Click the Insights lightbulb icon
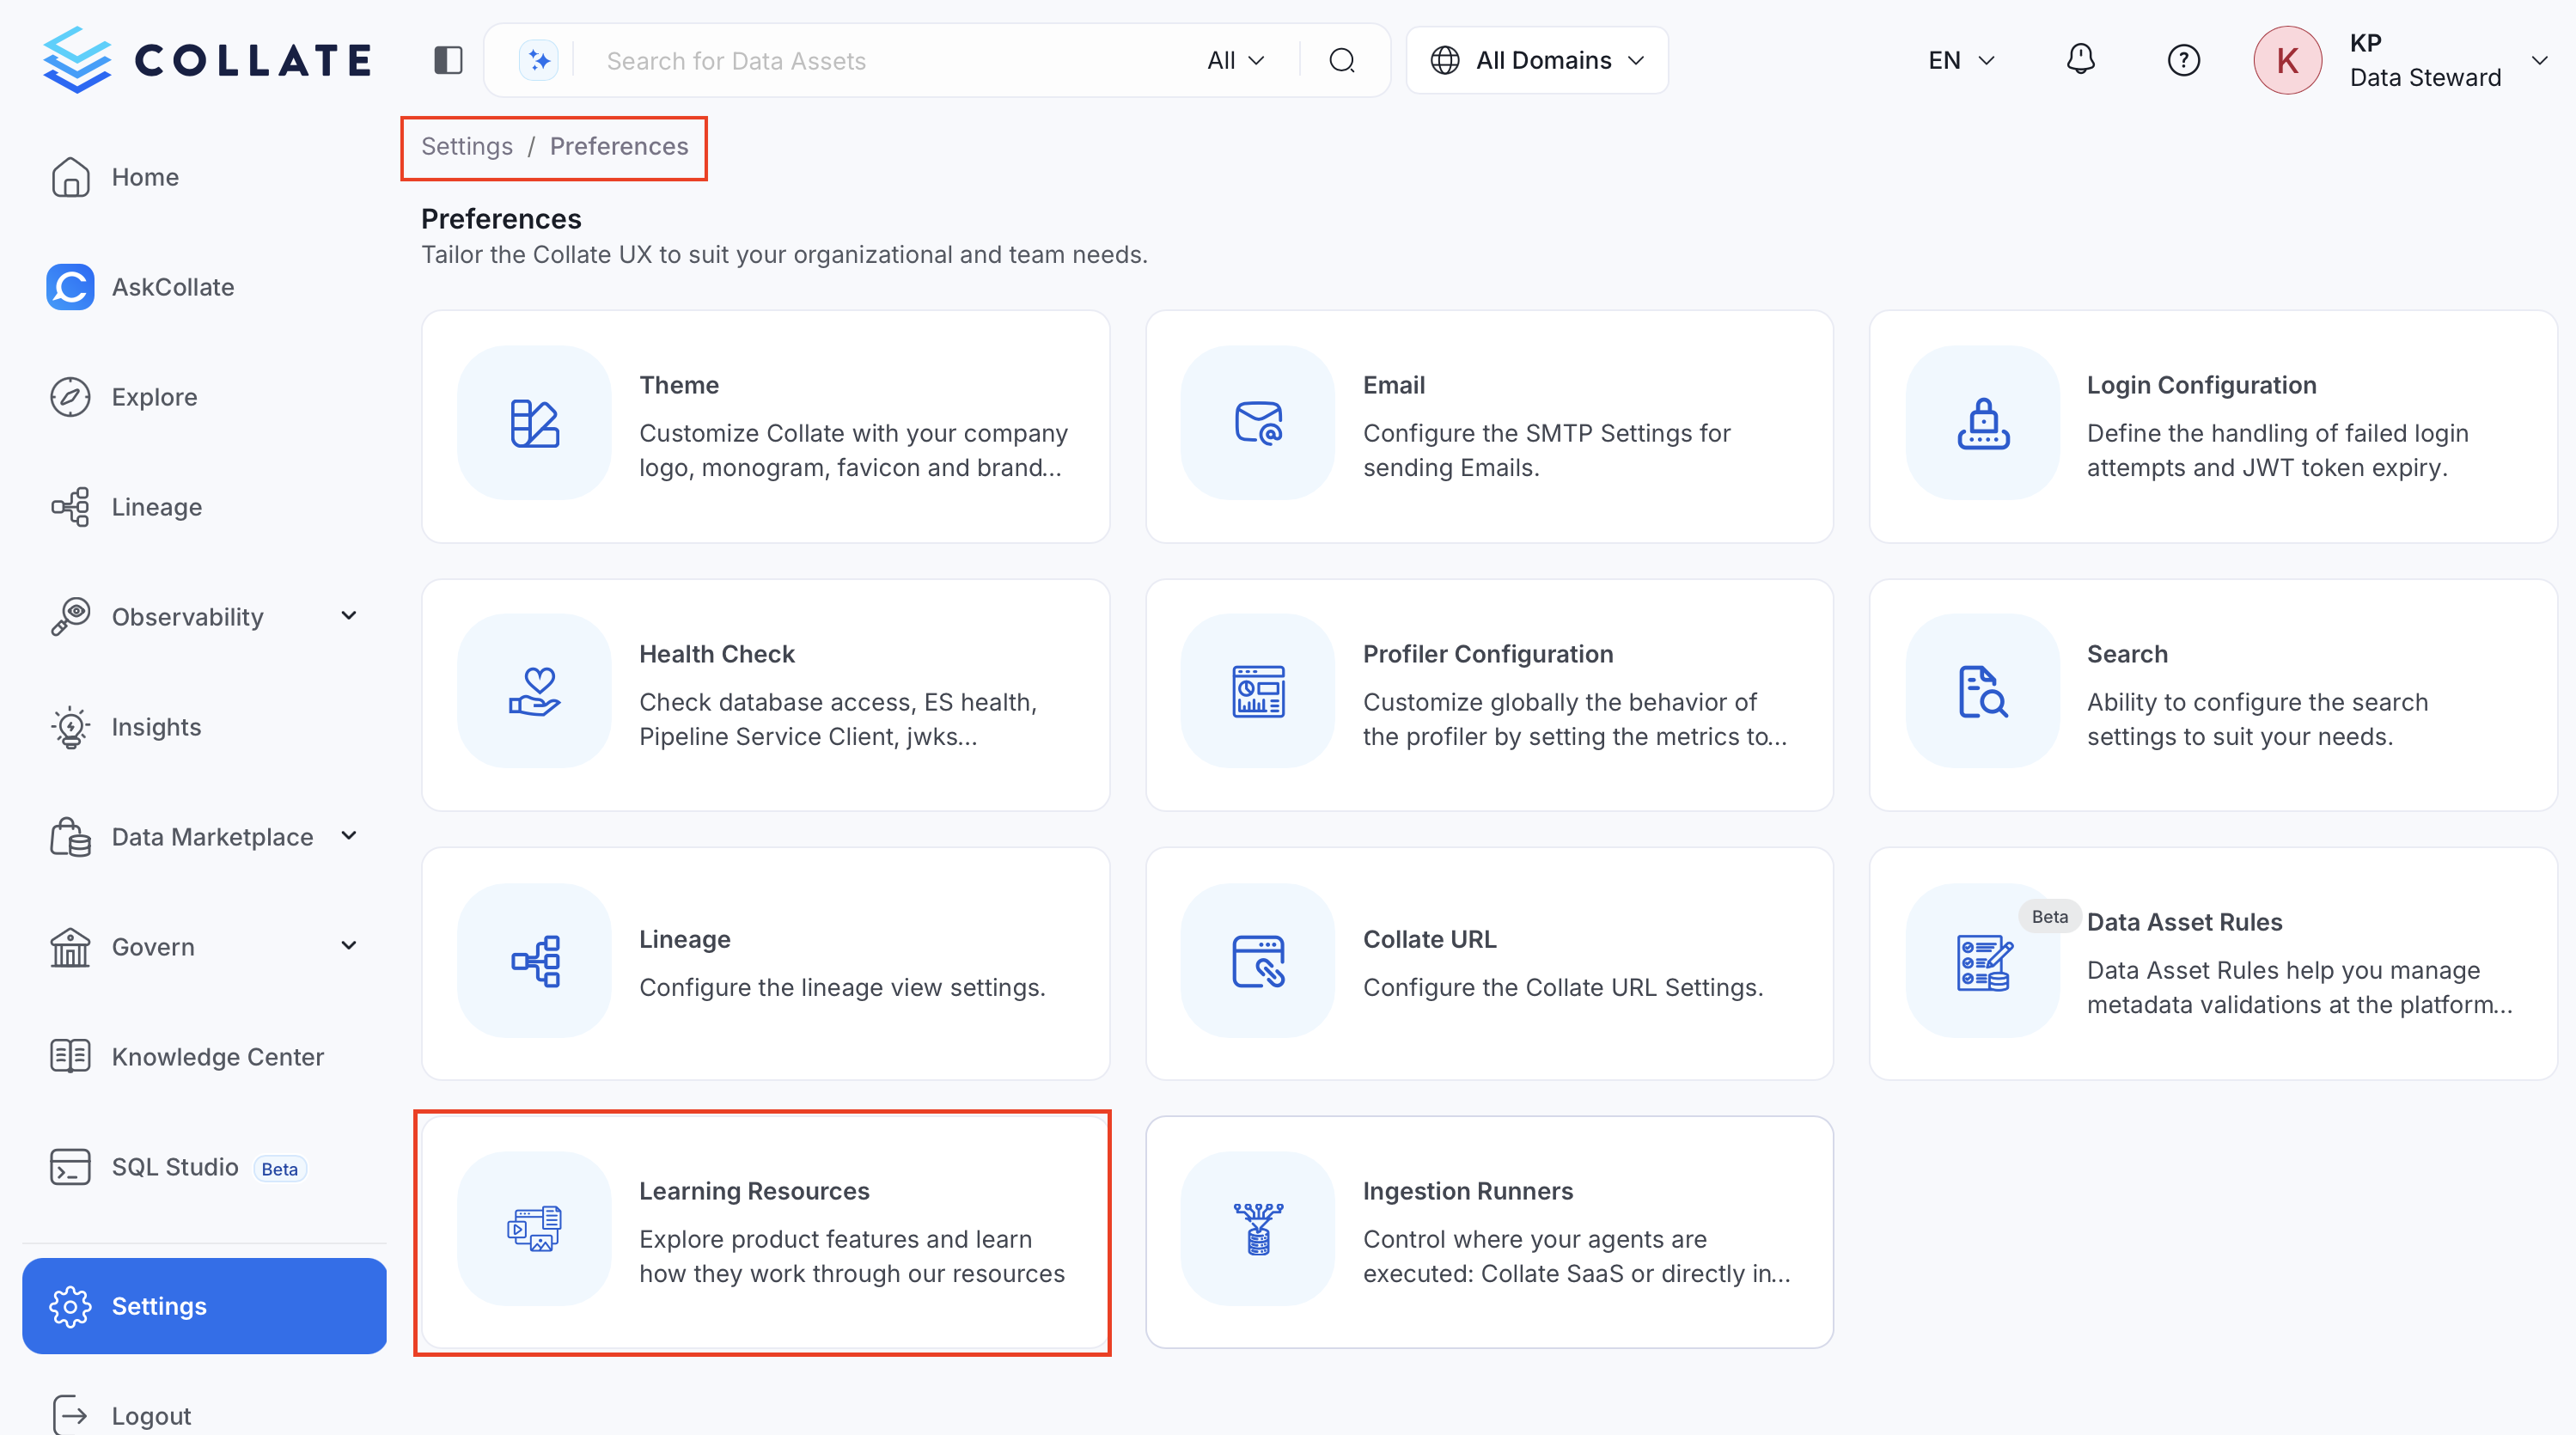2576x1435 pixels. 70,727
